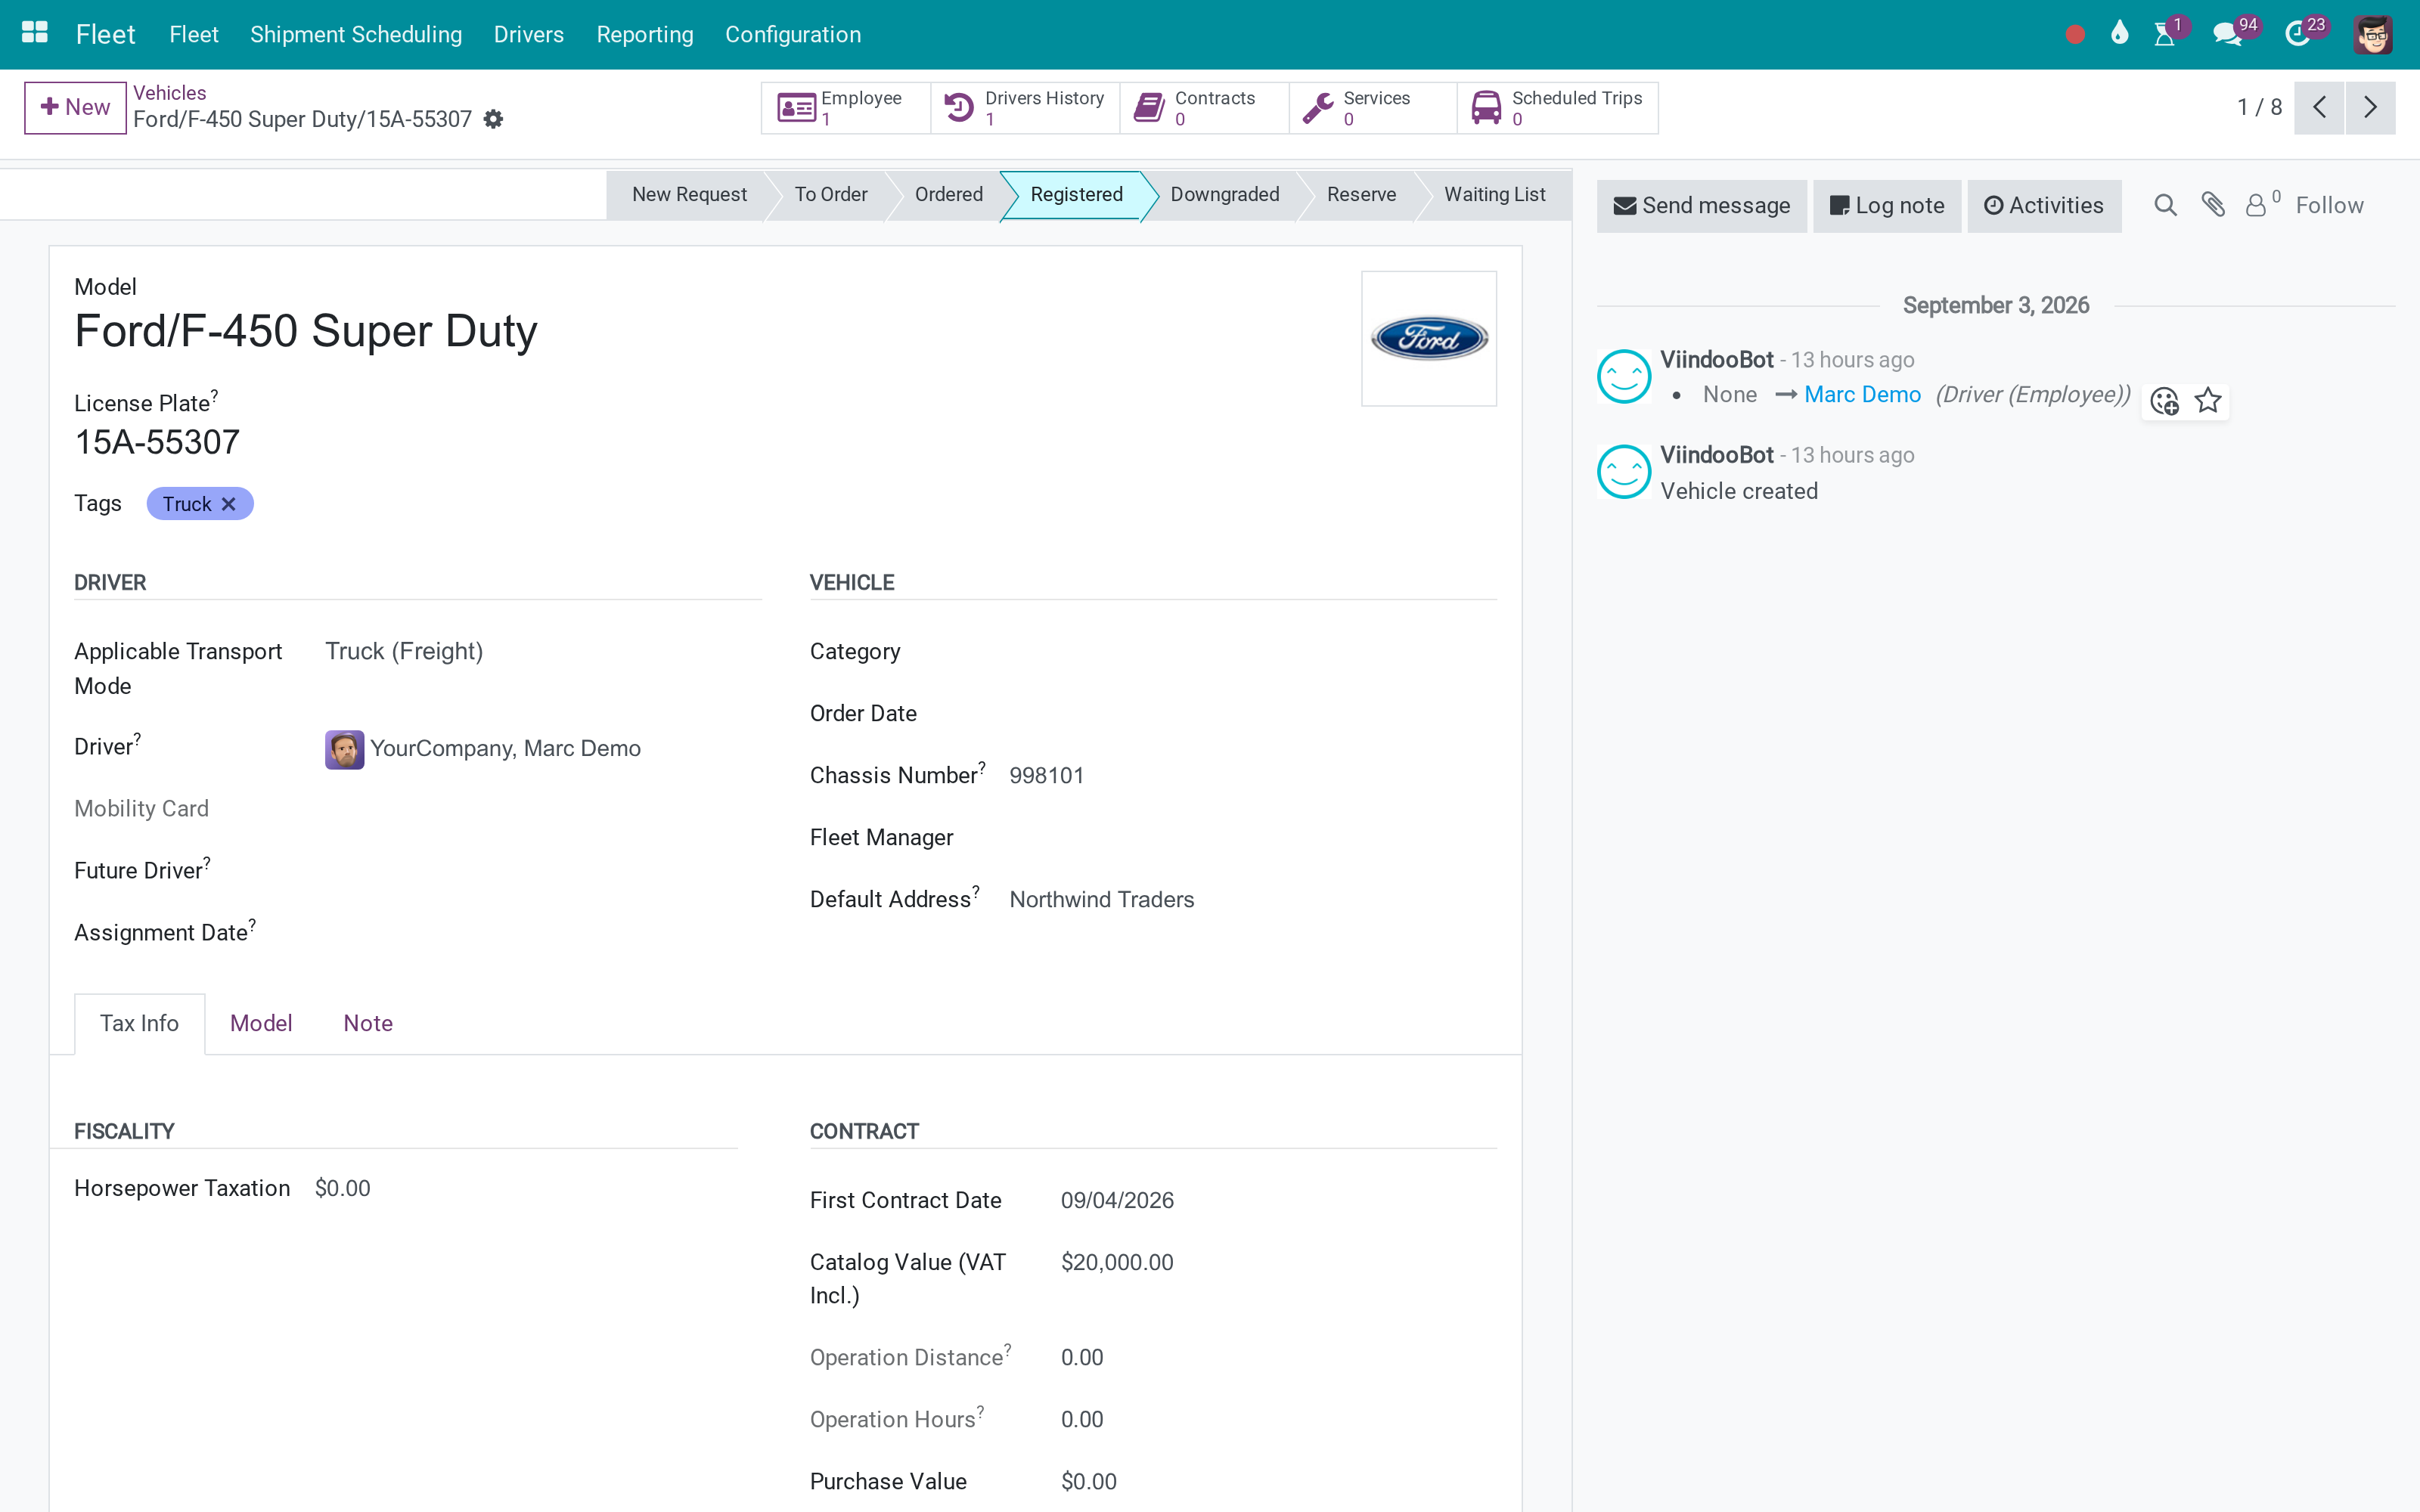Open Employee smart button
2420x1512 pixels.
pyautogui.click(x=846, y=108)
